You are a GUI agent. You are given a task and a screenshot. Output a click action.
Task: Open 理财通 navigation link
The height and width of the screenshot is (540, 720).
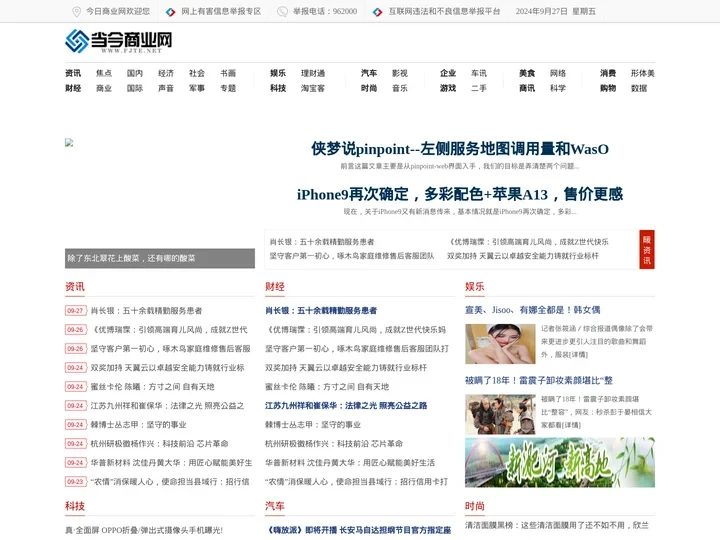pos(313,73)
